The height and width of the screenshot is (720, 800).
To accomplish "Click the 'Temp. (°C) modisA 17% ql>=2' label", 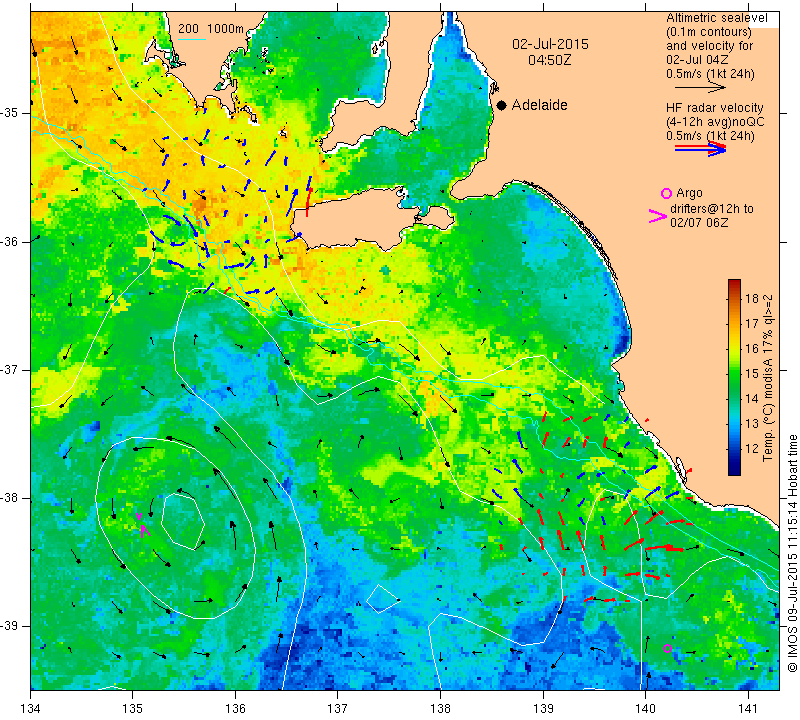I will coord(768,377).
